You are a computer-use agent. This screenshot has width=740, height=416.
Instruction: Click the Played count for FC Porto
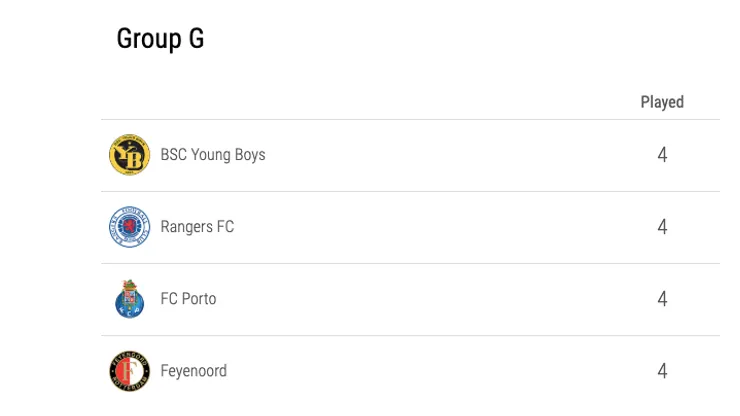click(x=662, y=299)
